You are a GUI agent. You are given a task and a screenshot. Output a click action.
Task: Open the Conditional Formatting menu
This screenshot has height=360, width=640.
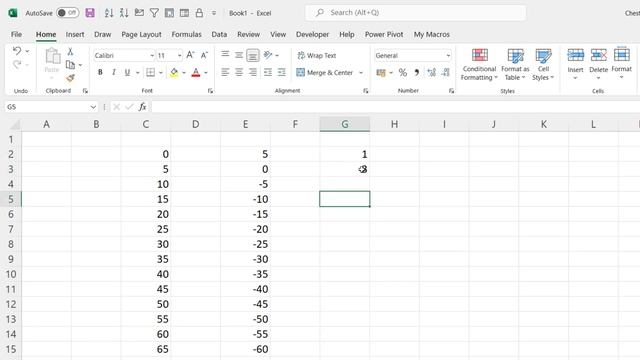tap(479, 64)
